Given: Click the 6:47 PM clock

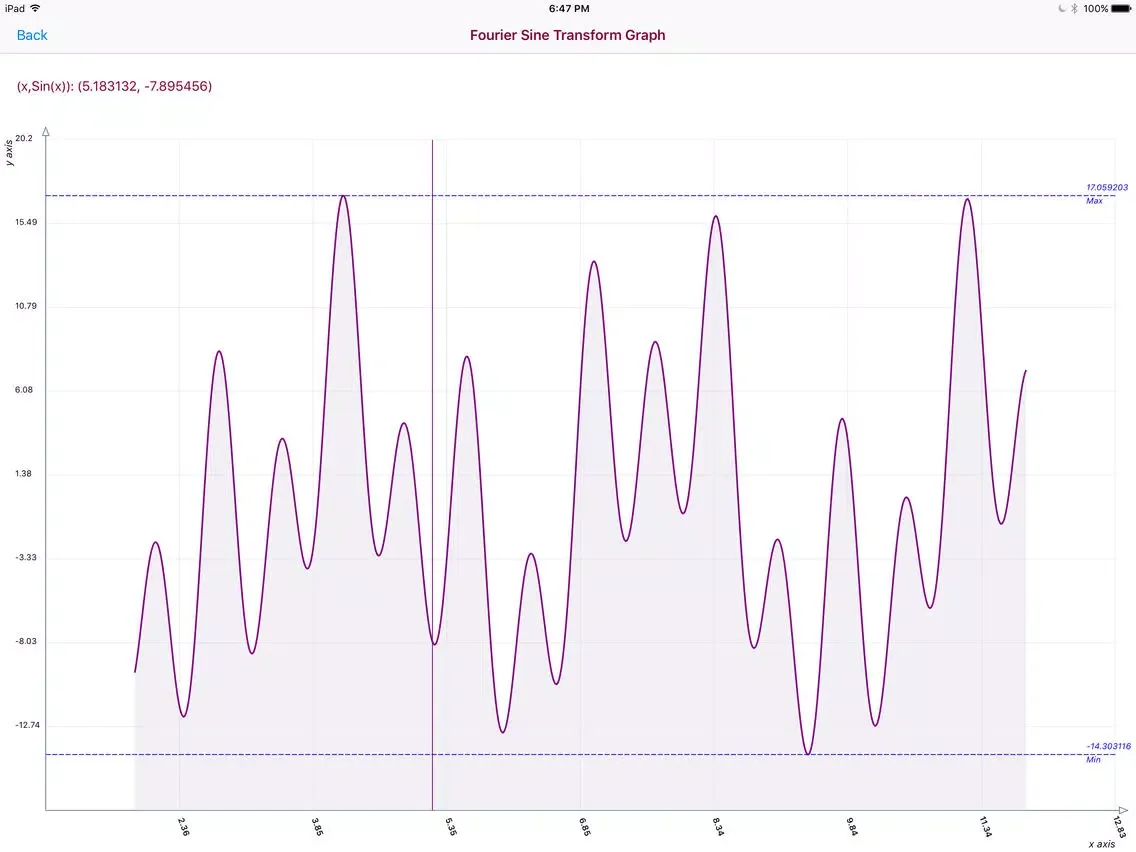Looking at the screenshot, I should [569, 9].
